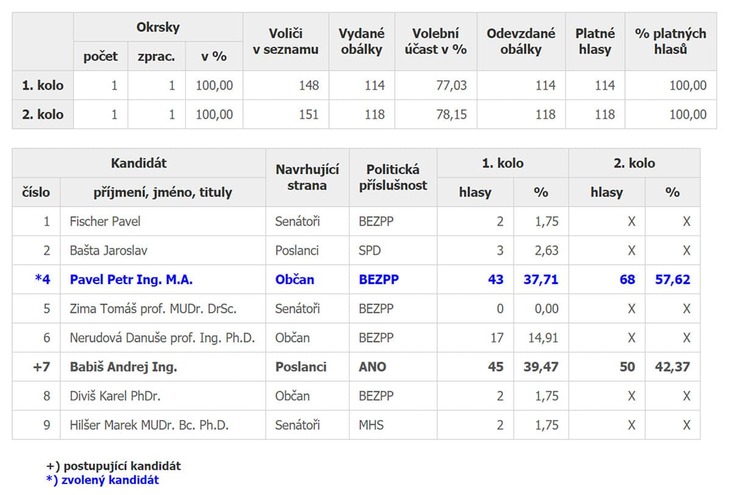Click the Volební účast v % header
The height and width of the screenshot is (495, 731).
coord(435,41)
